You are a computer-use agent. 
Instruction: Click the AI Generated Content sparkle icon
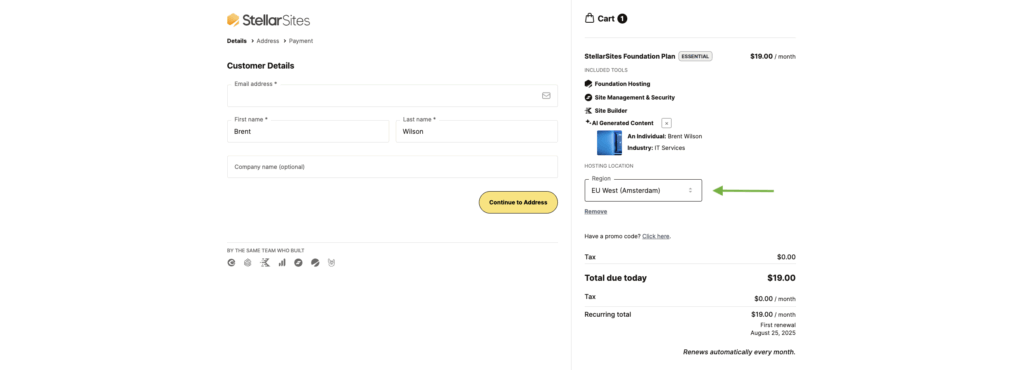point(588,122)
